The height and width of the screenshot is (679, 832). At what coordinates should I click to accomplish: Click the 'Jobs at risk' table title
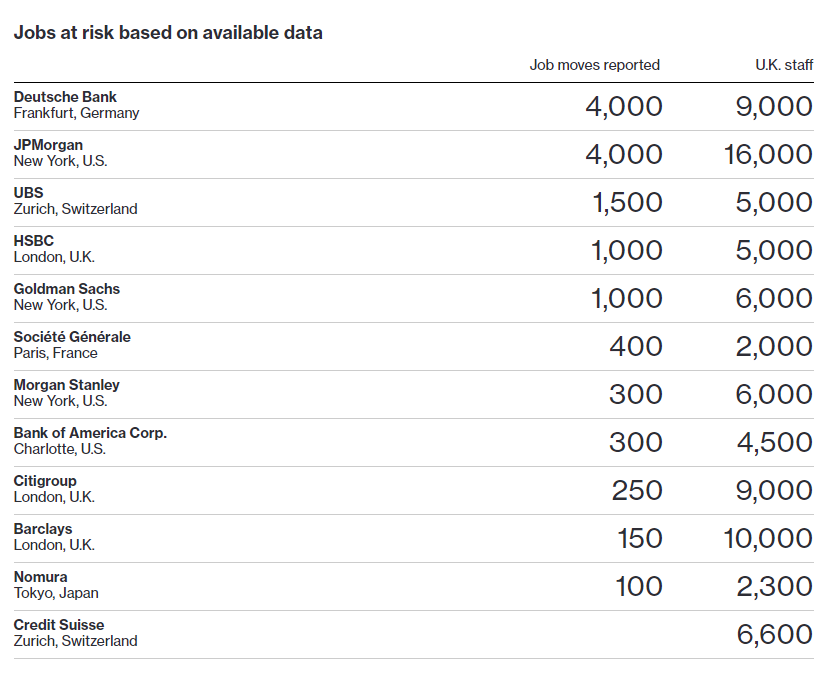168,33
